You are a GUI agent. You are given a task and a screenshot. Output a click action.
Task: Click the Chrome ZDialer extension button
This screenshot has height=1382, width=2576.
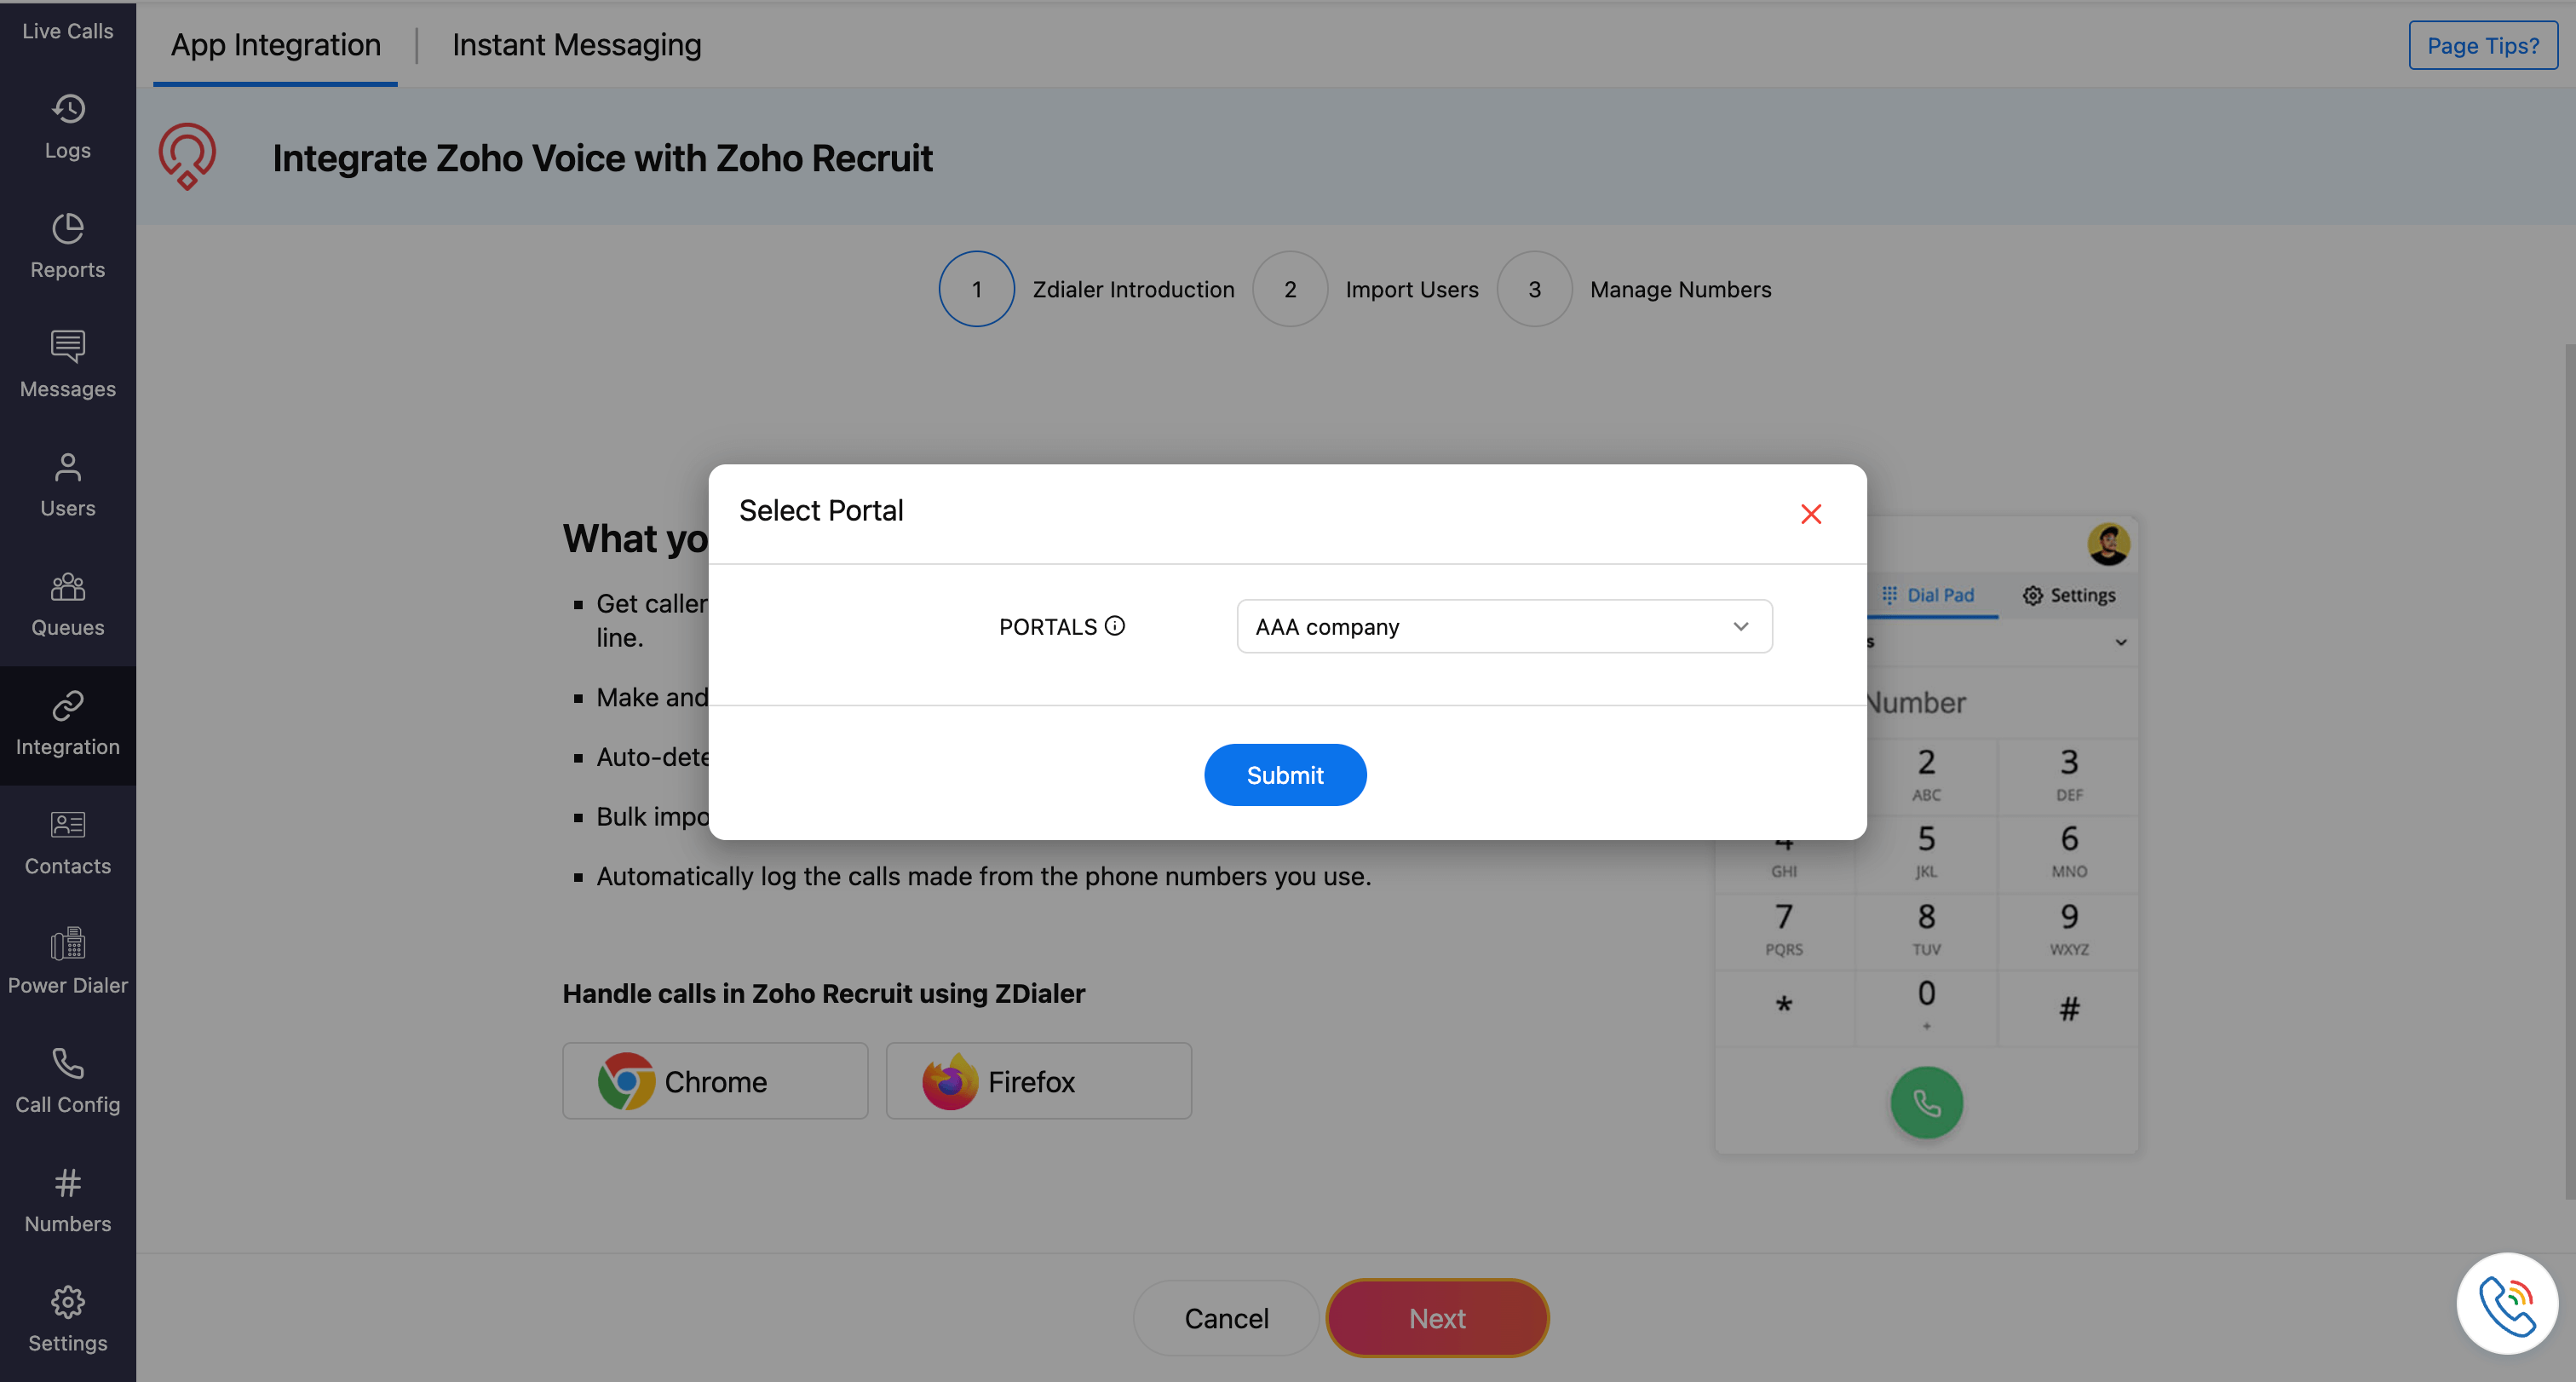point(714,1081)
